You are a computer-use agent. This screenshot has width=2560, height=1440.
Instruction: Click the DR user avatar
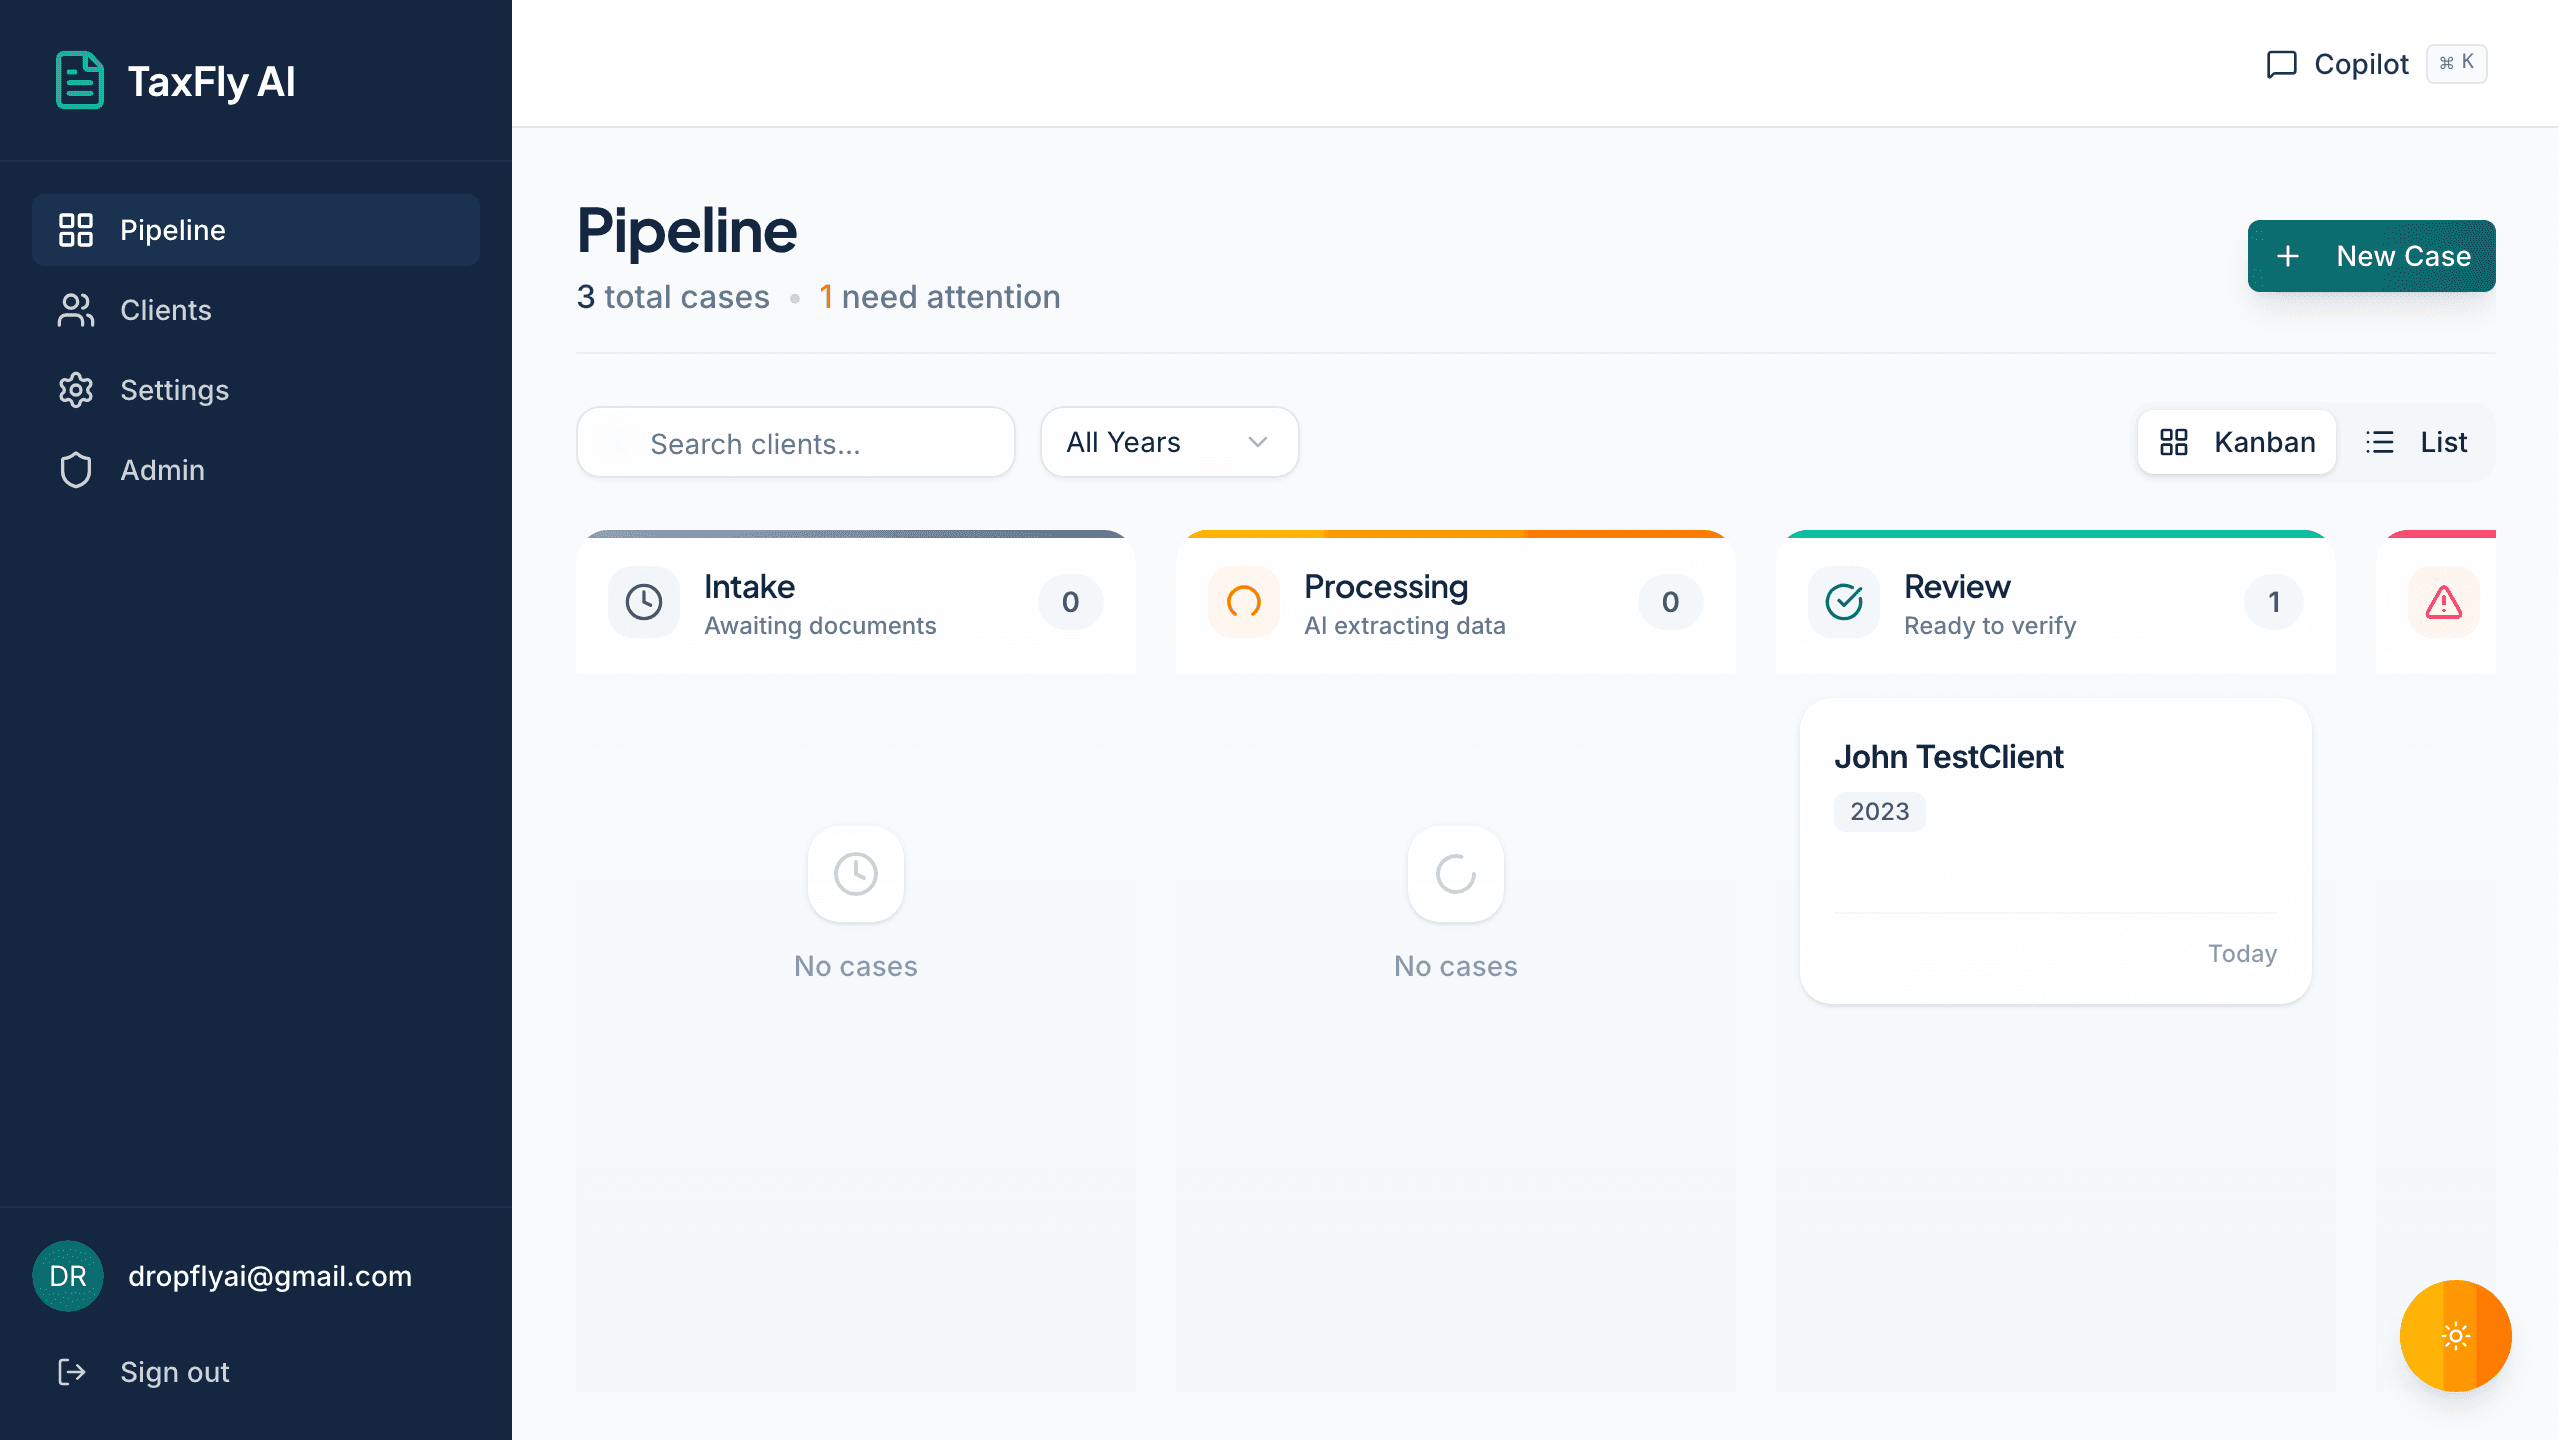coord(68,1276)
